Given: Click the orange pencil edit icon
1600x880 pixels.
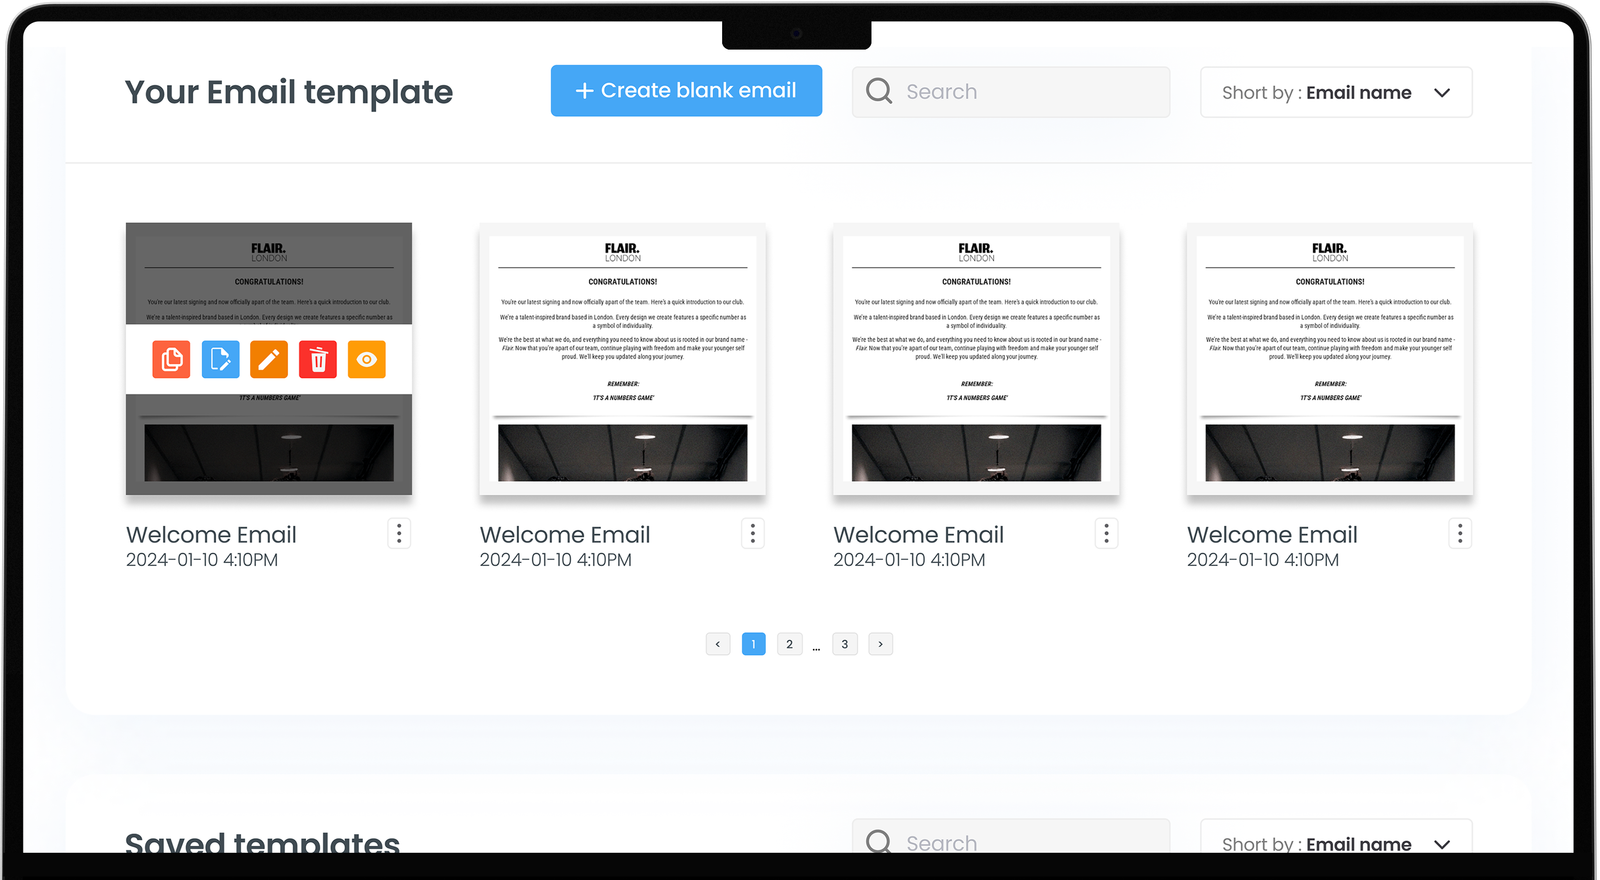Looking at the screenshot, I should point(269,359).
